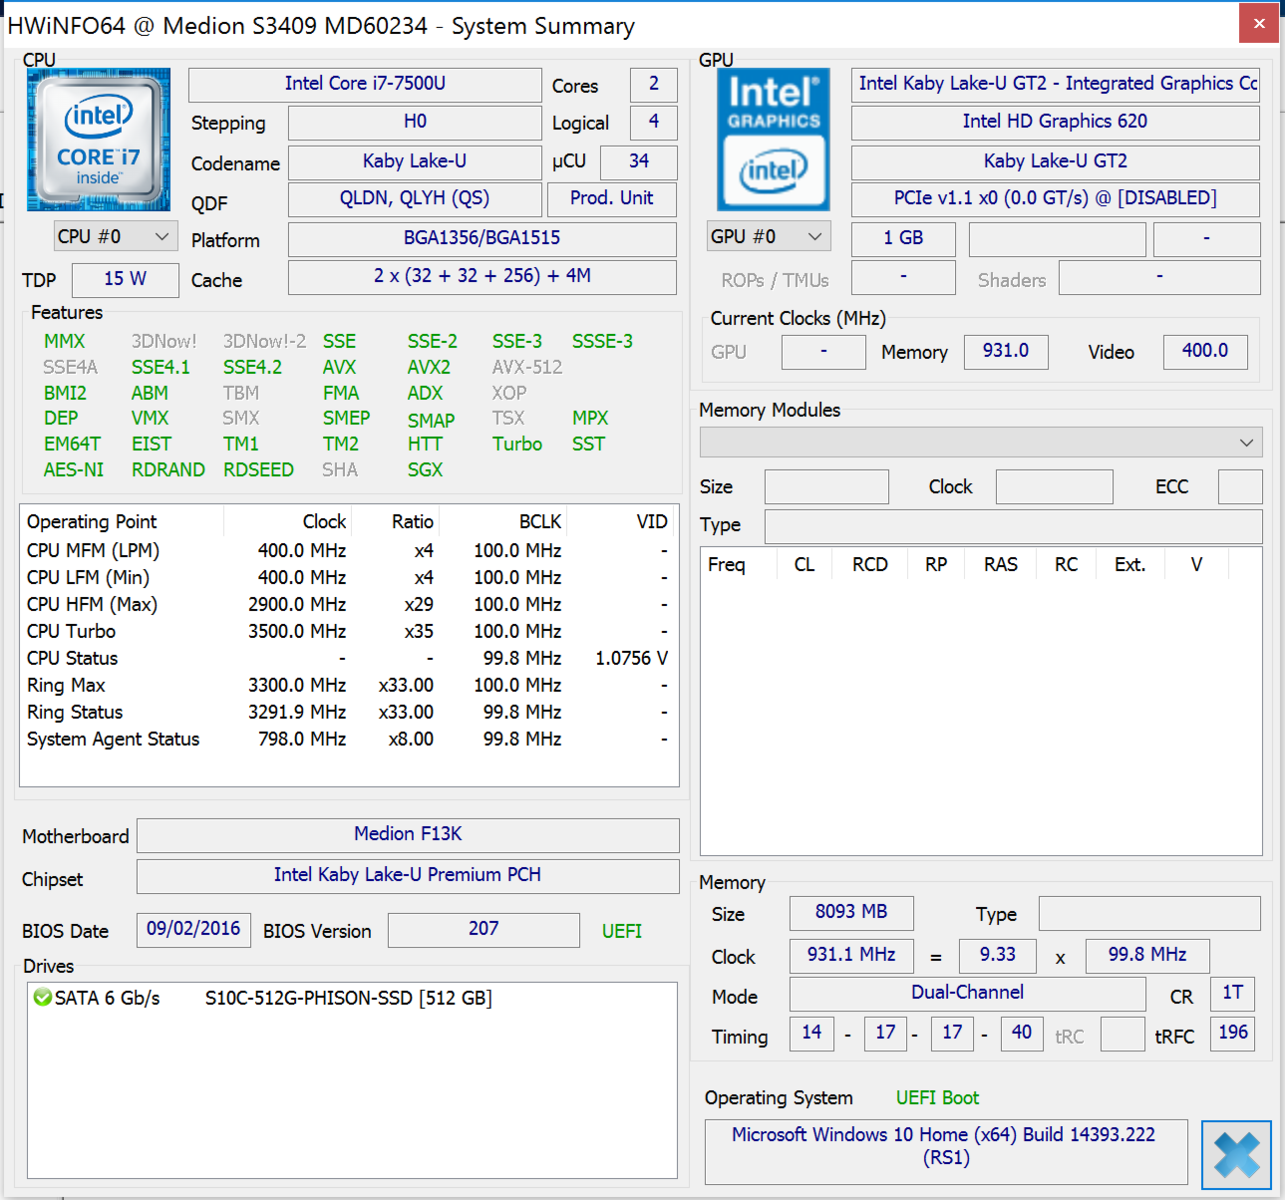The height and width of the screenshot is (1200, 1285).
Task: Click the green check icon beside SATA 6 Gb/s
Action: click(x=42, y=998)
